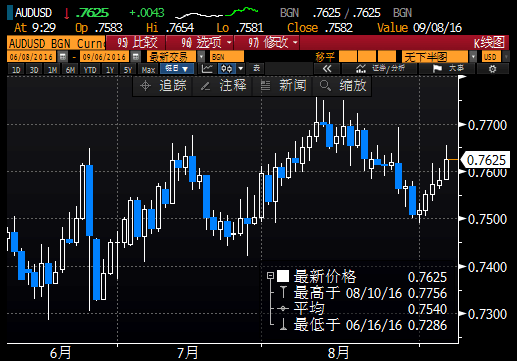The height and width of the screenshot is (361, 517).
Task: Open the news (新闻) overlay tool
Action: pos(283,86)
